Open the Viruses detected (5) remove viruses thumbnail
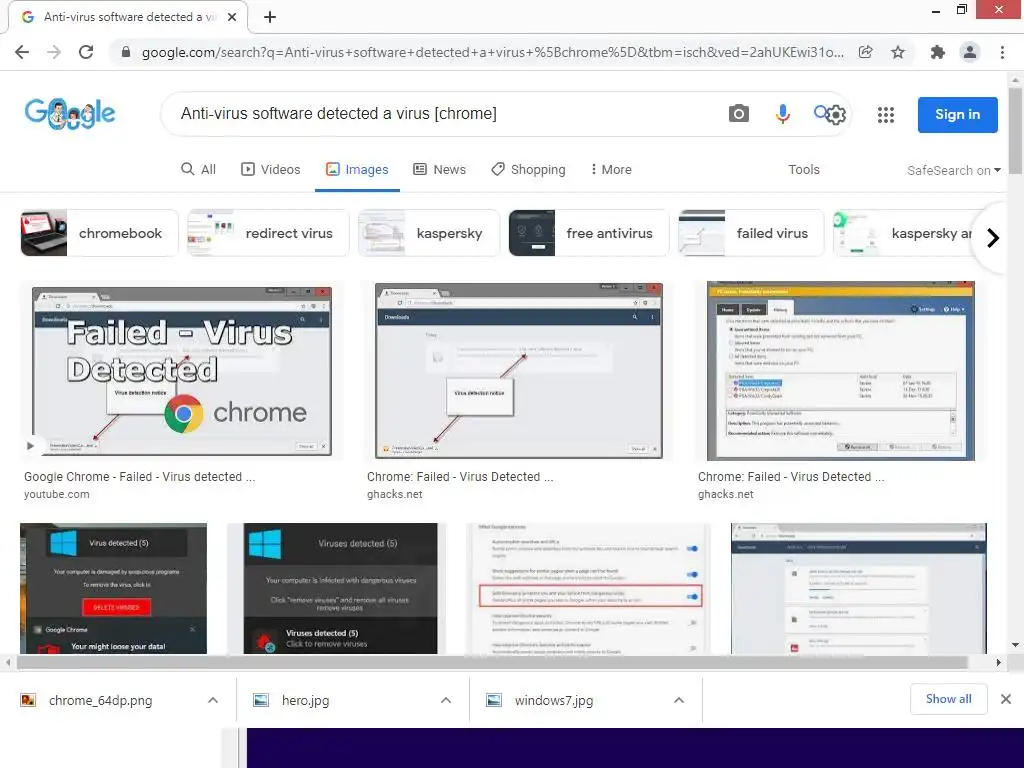Viewport: 1024px width, 768px height. click(340, 588)
